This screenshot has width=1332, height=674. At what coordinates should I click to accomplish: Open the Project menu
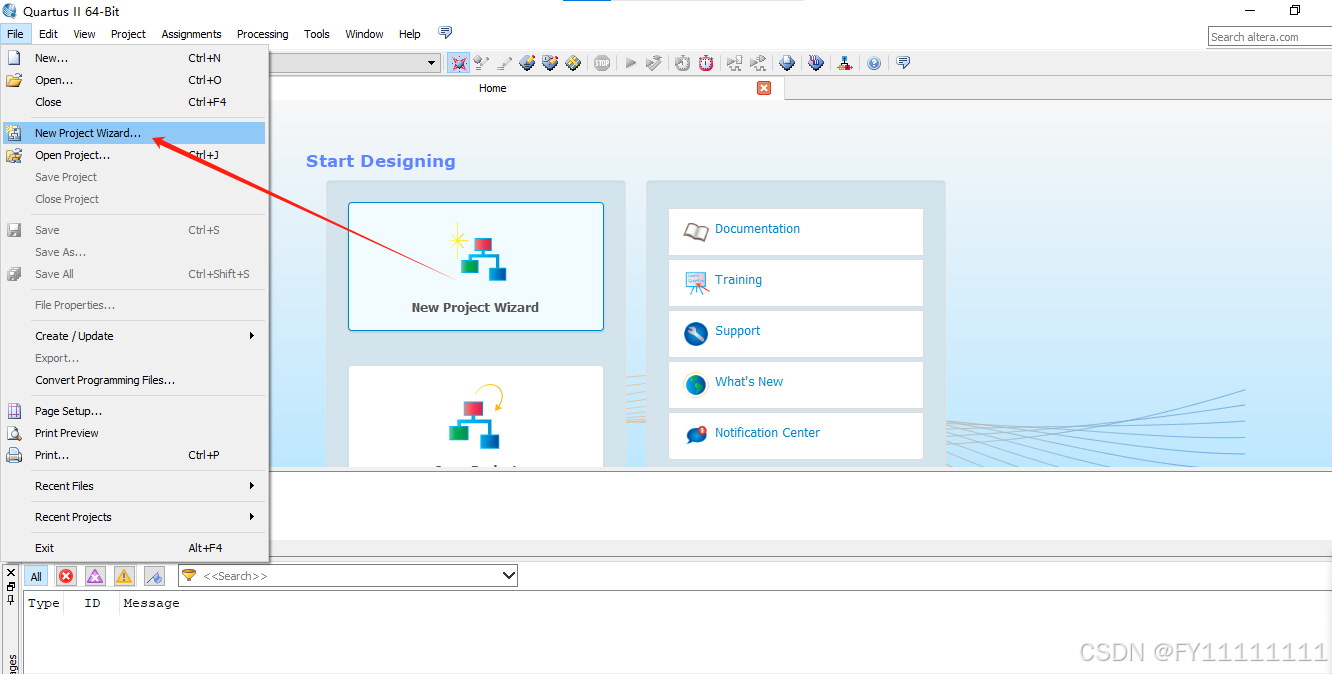128,34
